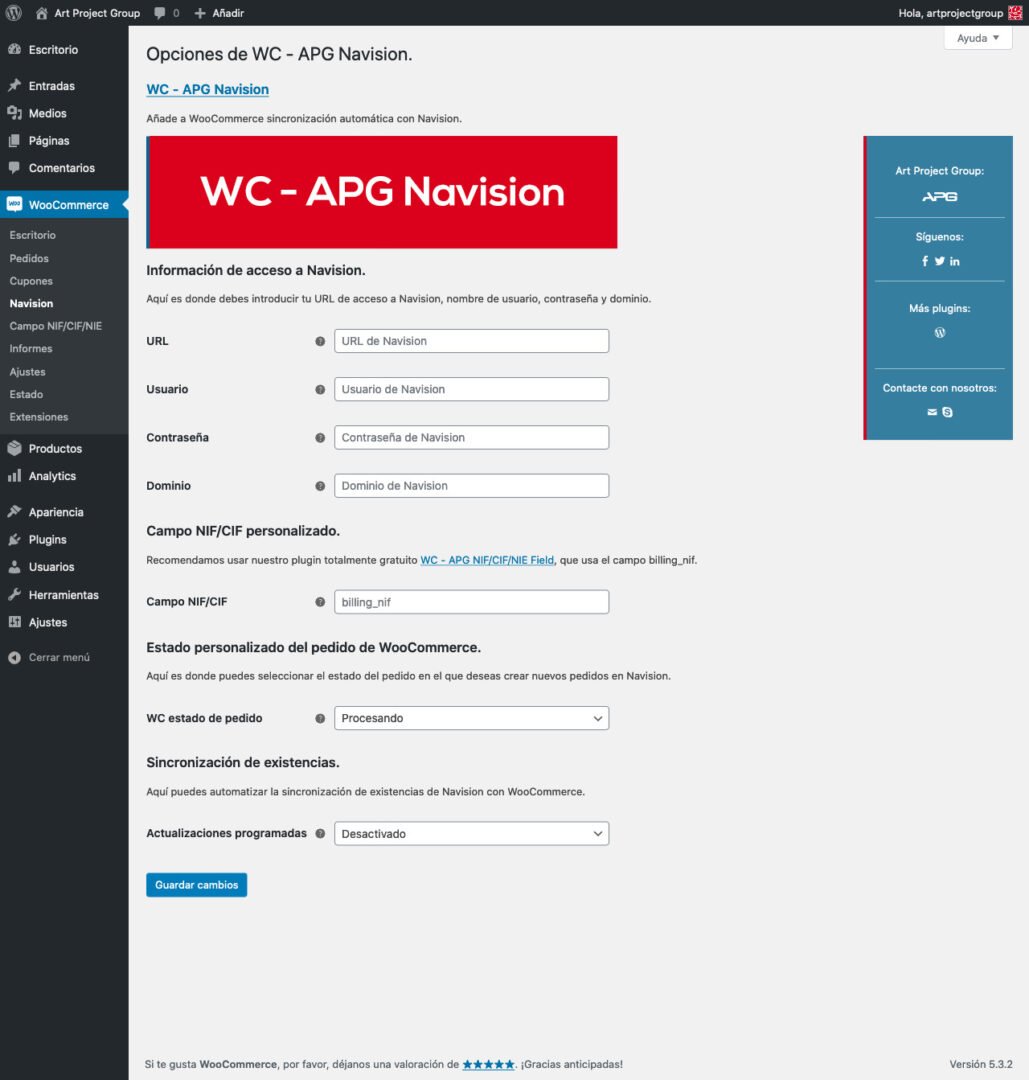Click the Twitter bird icon
Viewport: 1029px width, 1080px height.
click(x=940, y=261)
